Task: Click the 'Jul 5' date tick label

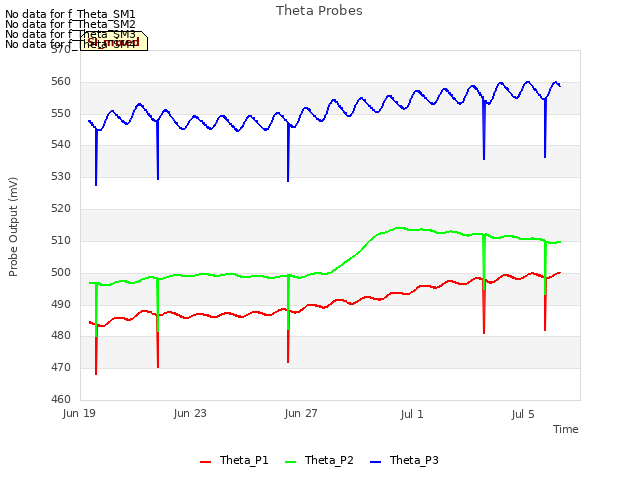Action: click(x=523, y=415)
